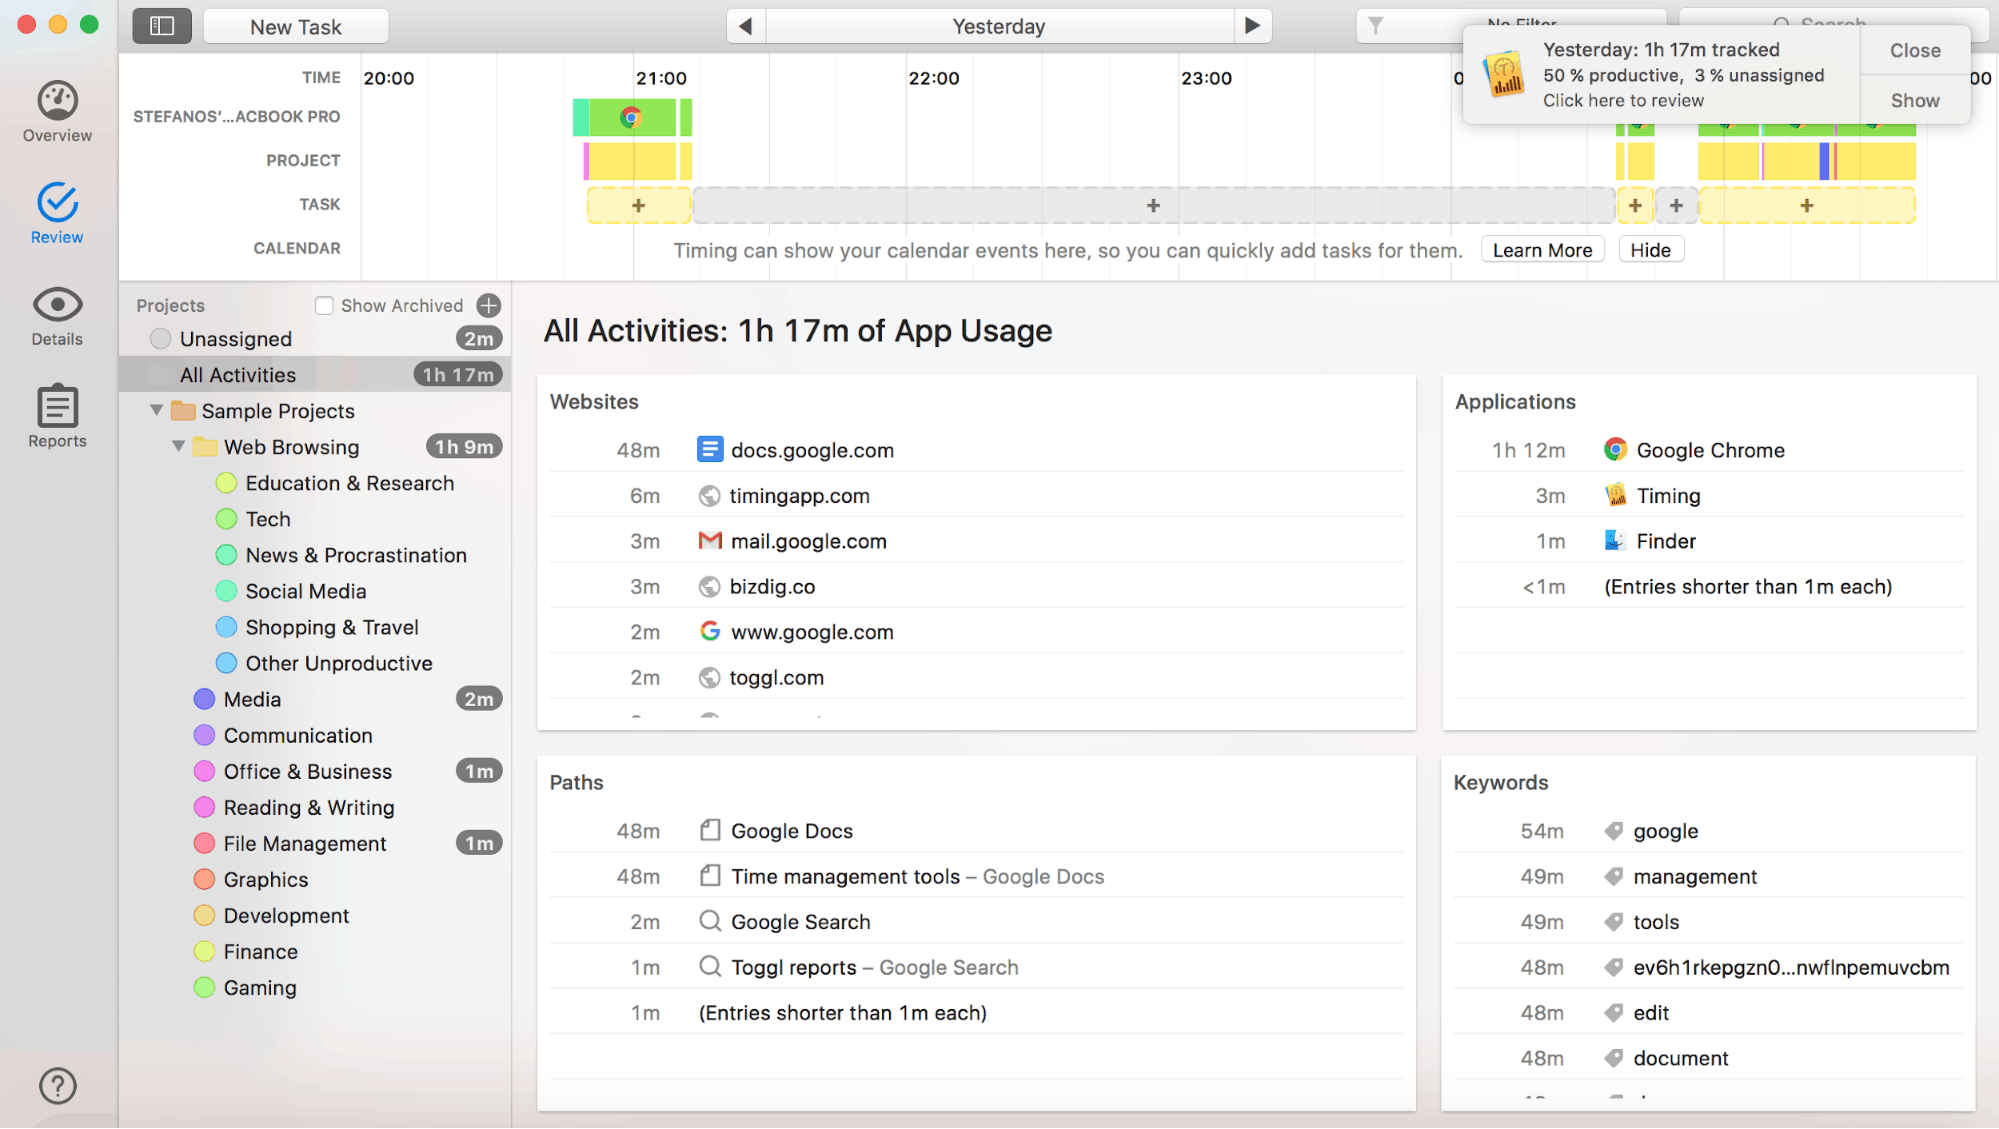Go to next day arrow
Screen dimensions: 1999x1129
coord(1252,26)
